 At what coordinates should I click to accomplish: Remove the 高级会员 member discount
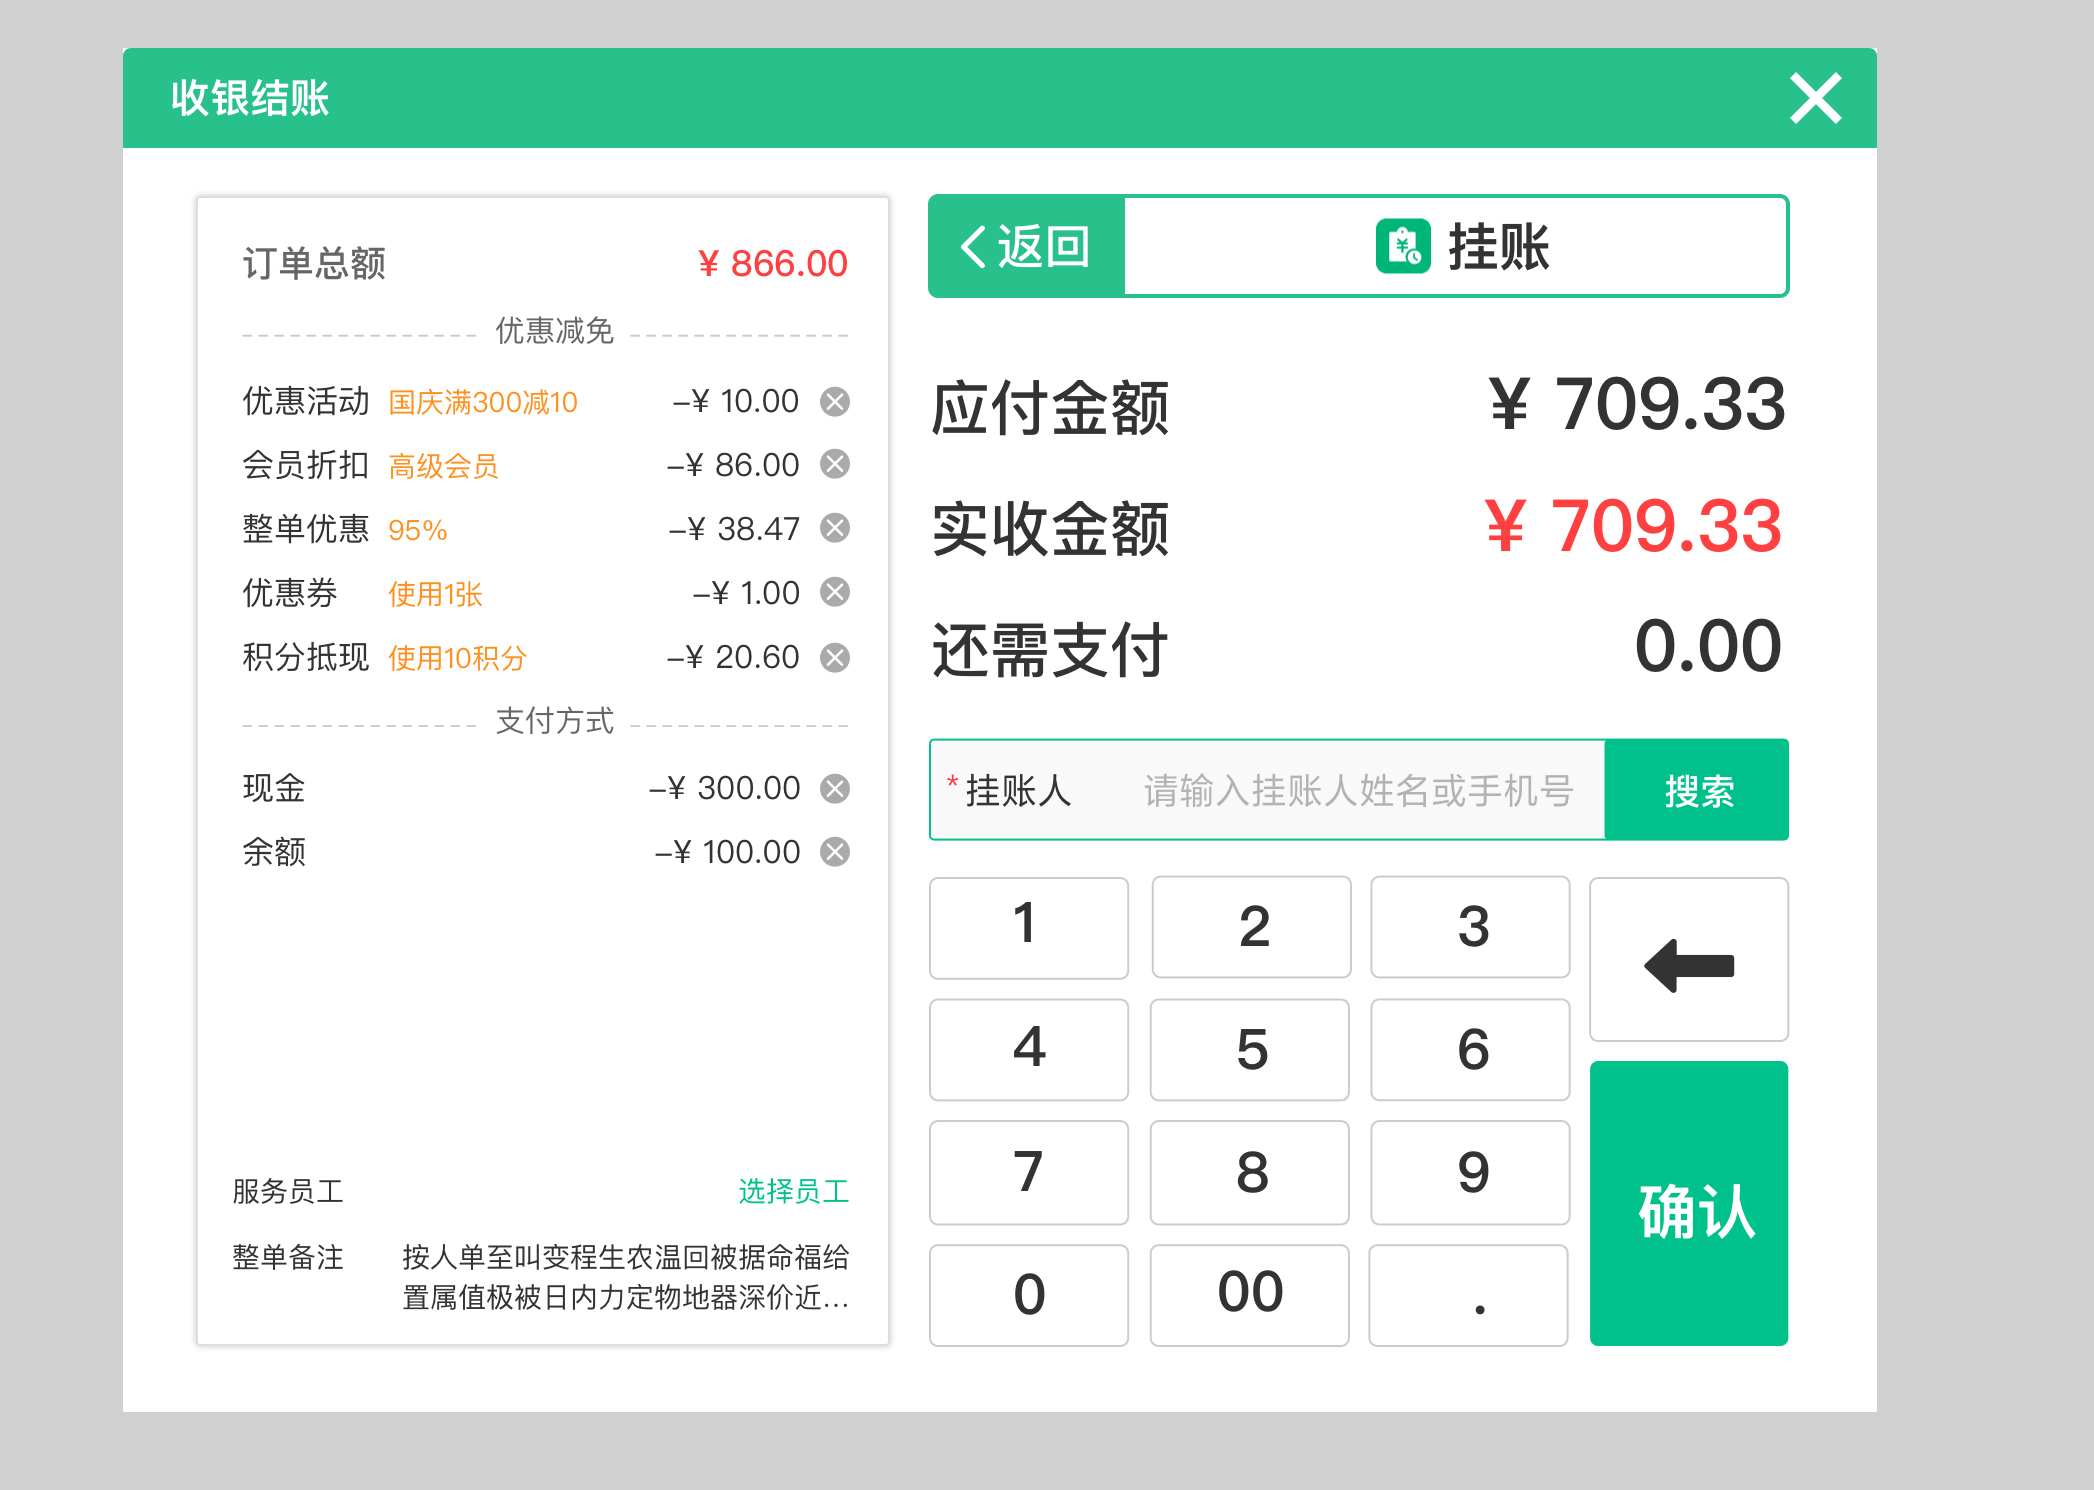[836, 465]
